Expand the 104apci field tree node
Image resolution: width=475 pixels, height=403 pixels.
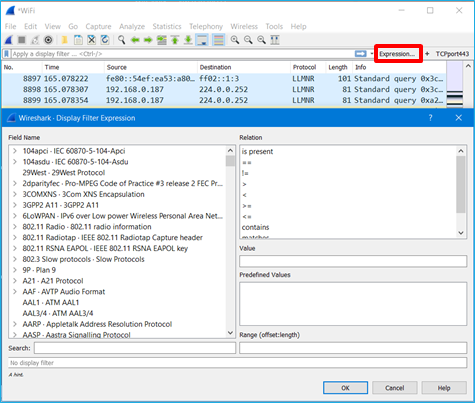pos(15,151)
